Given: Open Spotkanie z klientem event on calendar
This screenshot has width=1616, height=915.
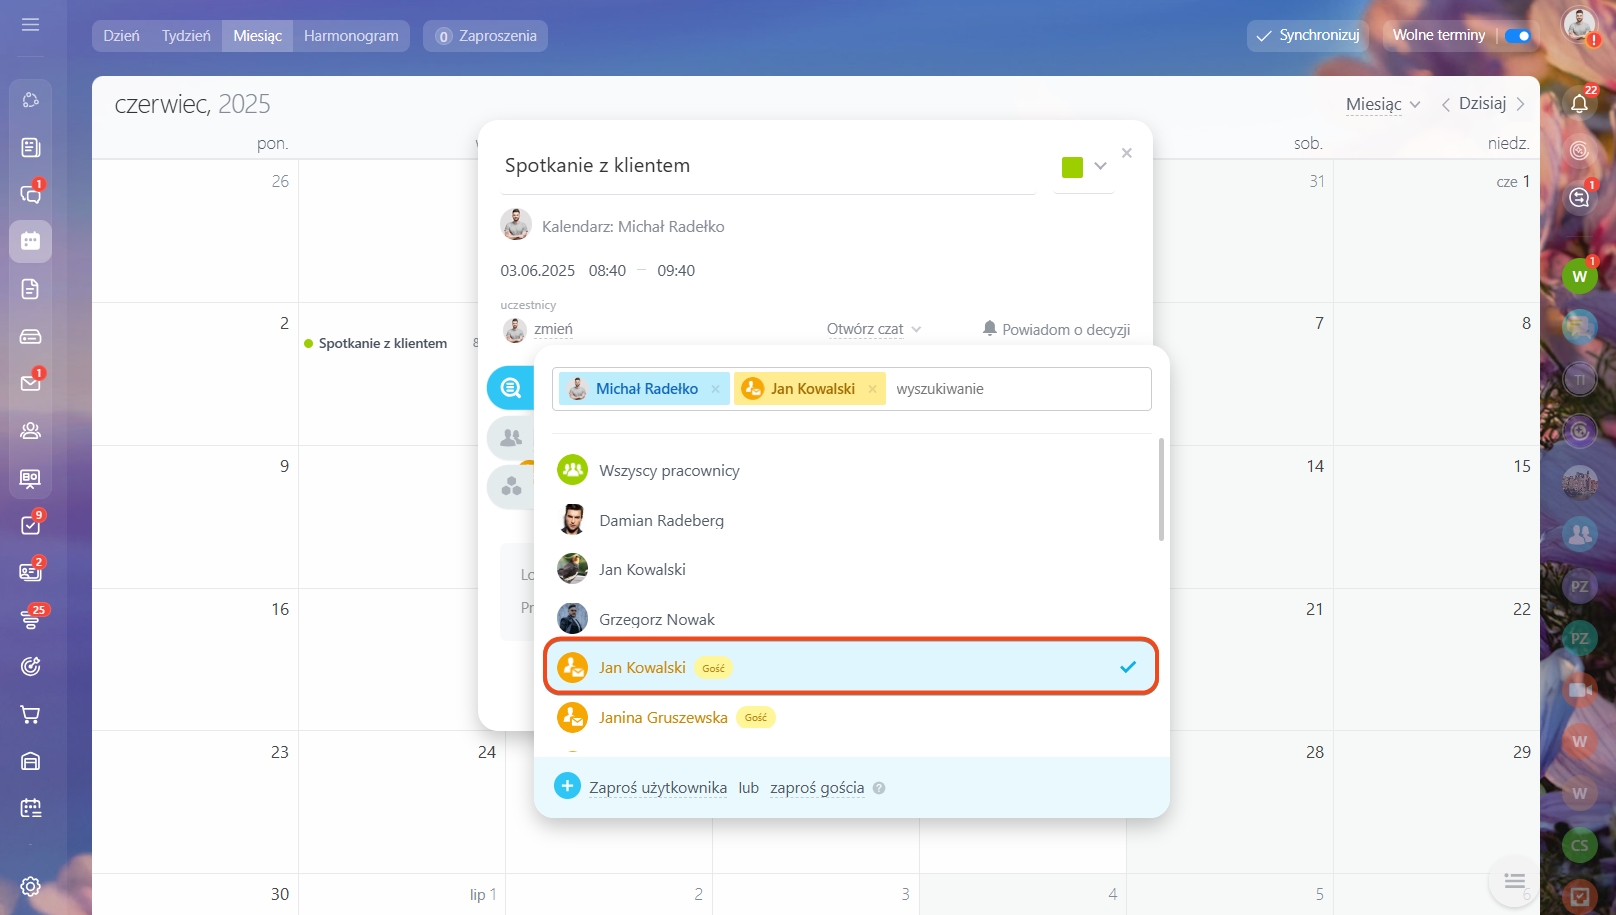Looking at the screenshot, I should coord(383,343).
